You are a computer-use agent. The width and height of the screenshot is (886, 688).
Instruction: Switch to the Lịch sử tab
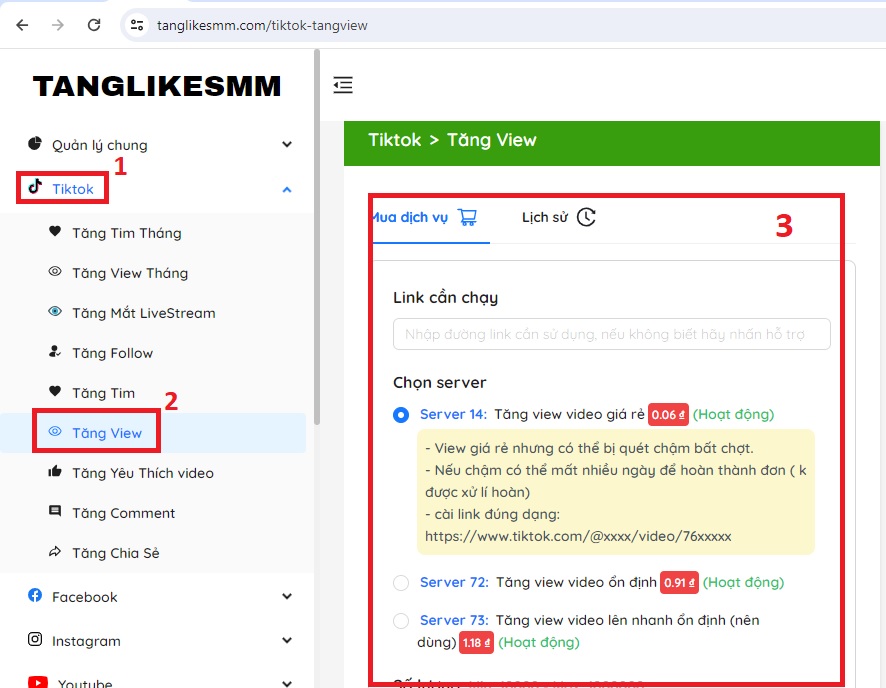558,218
